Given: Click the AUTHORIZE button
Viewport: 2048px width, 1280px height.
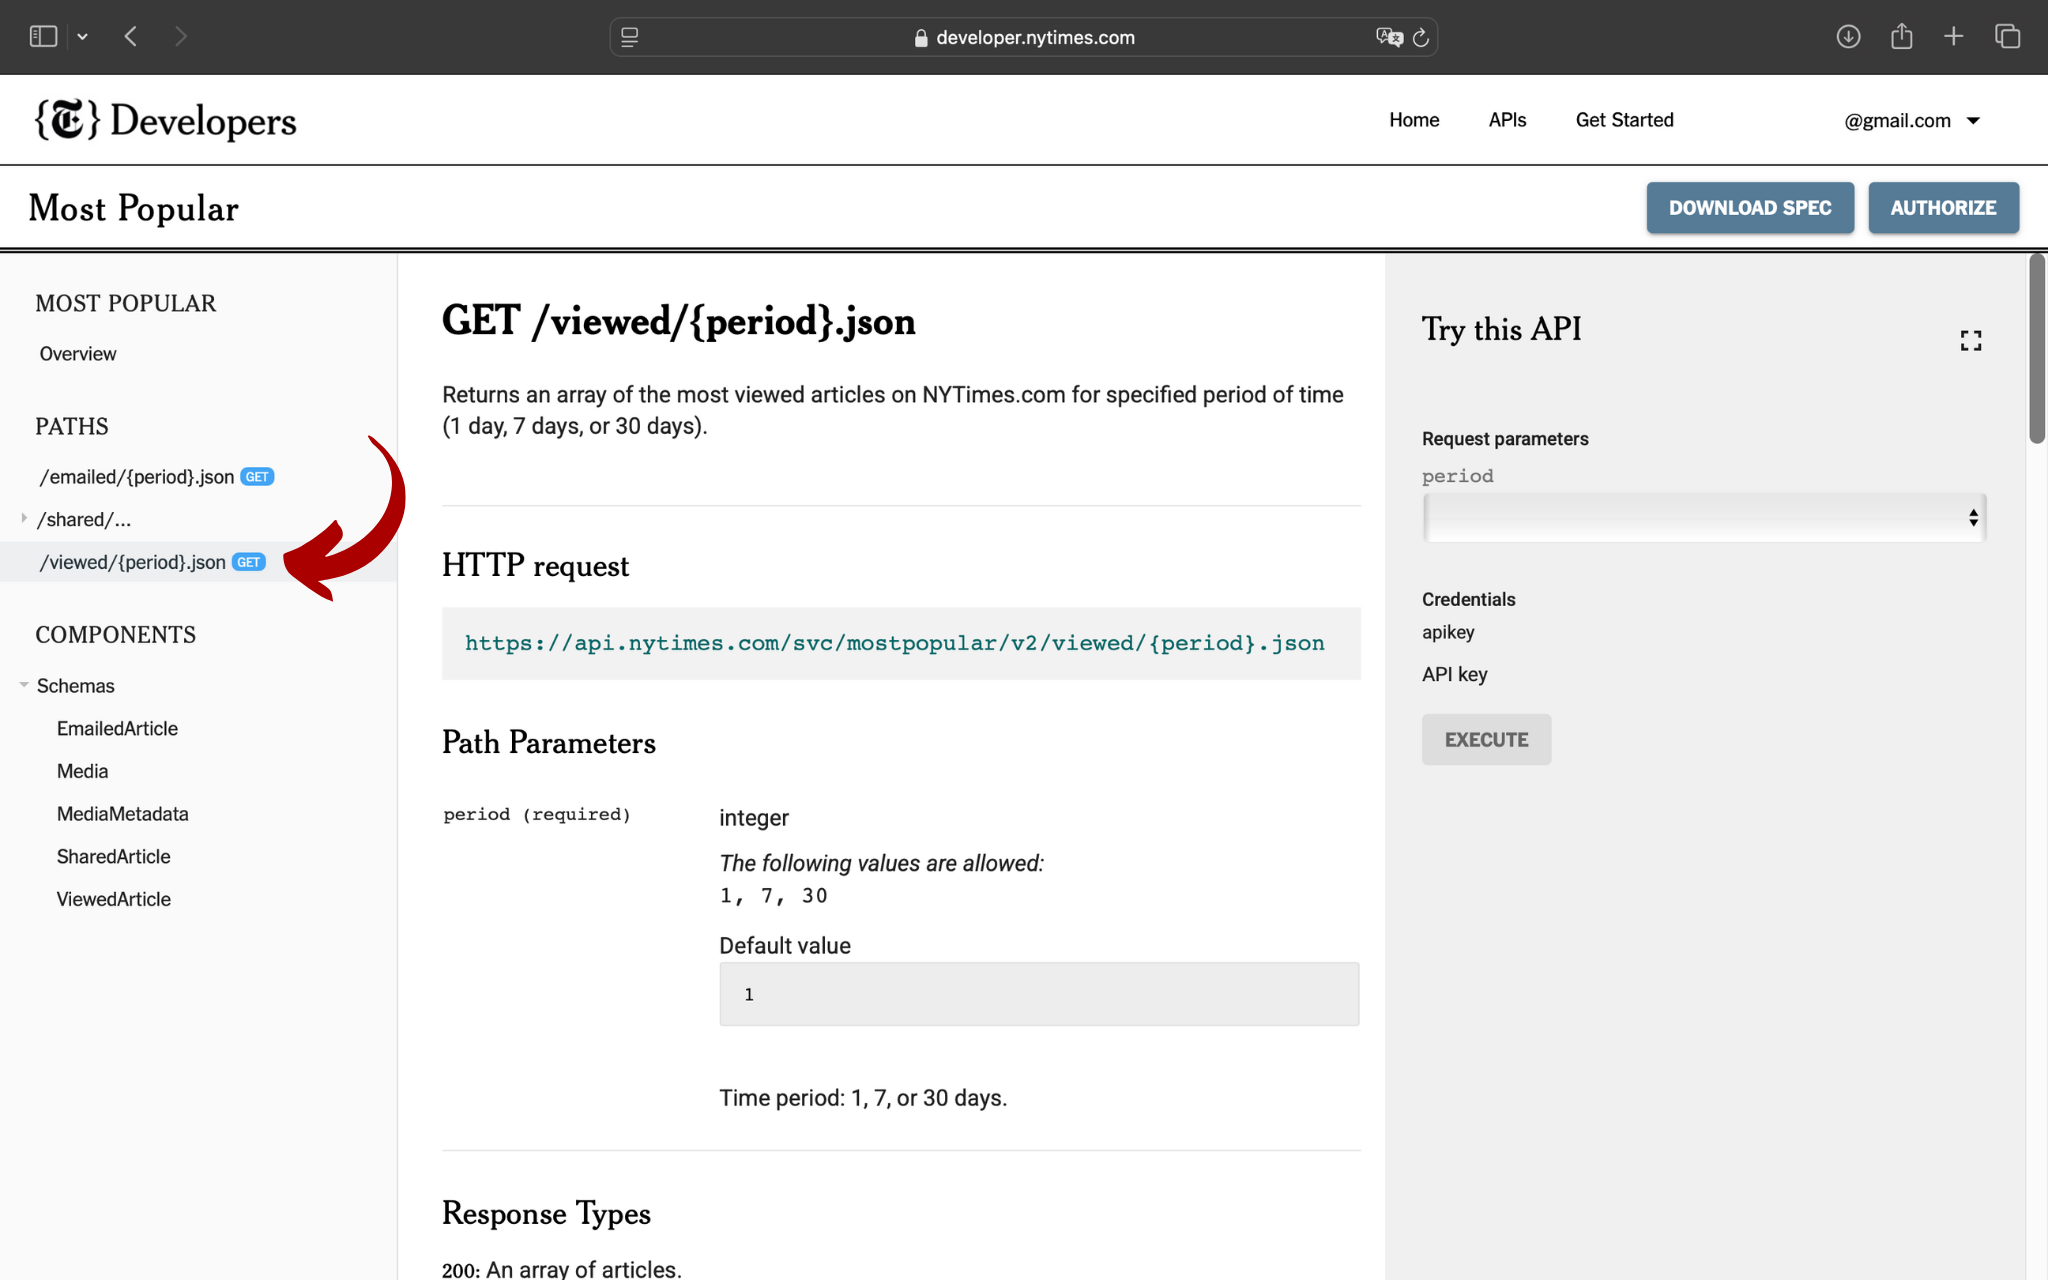Looking at the screenshot, I should (x=1943, y=208).
